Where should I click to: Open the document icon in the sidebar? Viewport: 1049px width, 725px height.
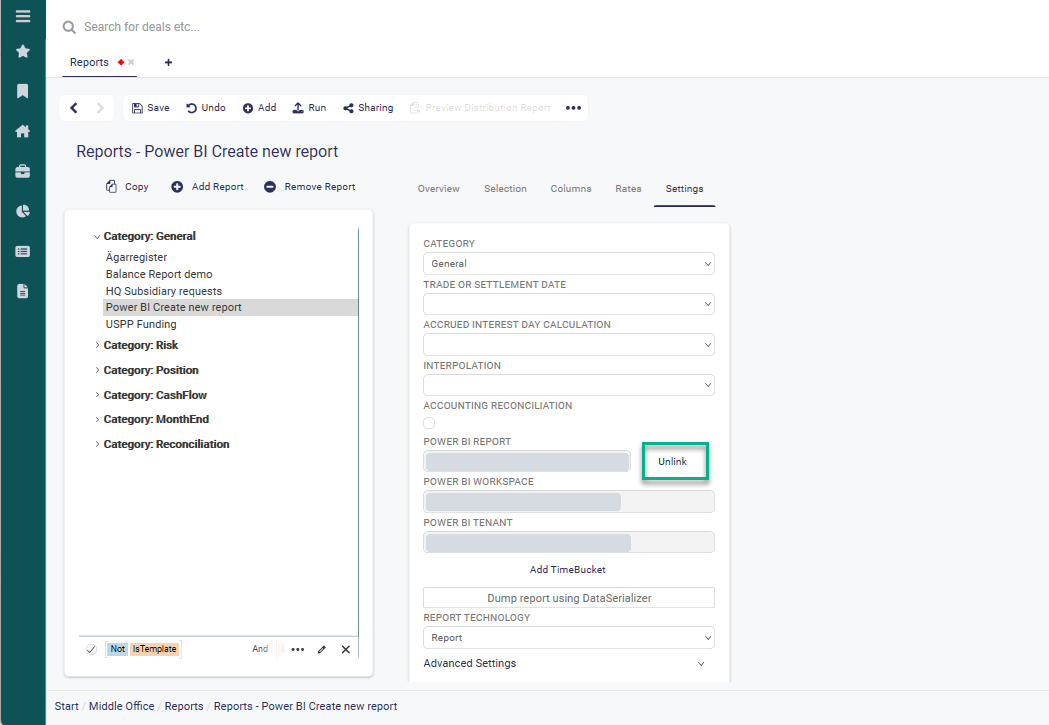coord(23,291)
